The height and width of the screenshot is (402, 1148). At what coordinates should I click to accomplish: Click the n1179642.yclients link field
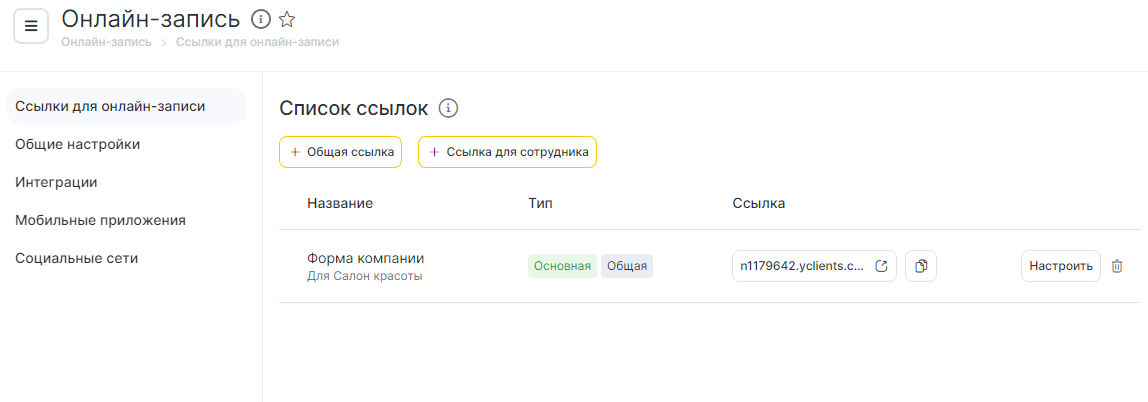pos(814,267)
